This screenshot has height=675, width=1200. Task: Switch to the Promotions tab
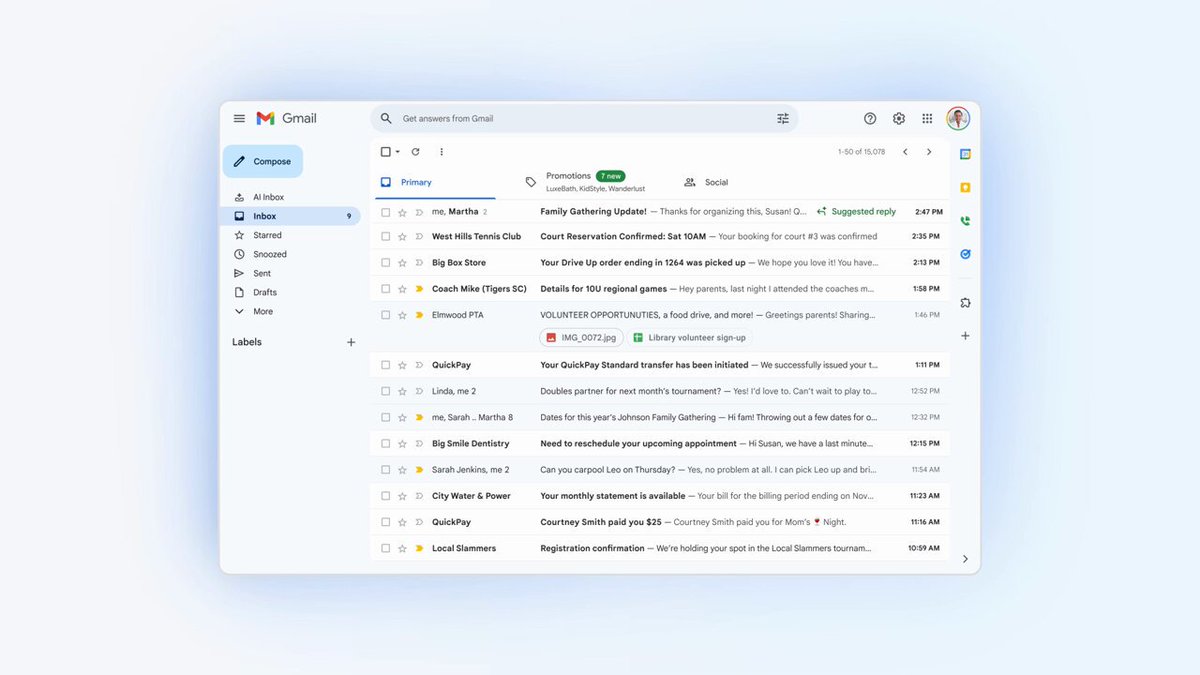point(585,182)
